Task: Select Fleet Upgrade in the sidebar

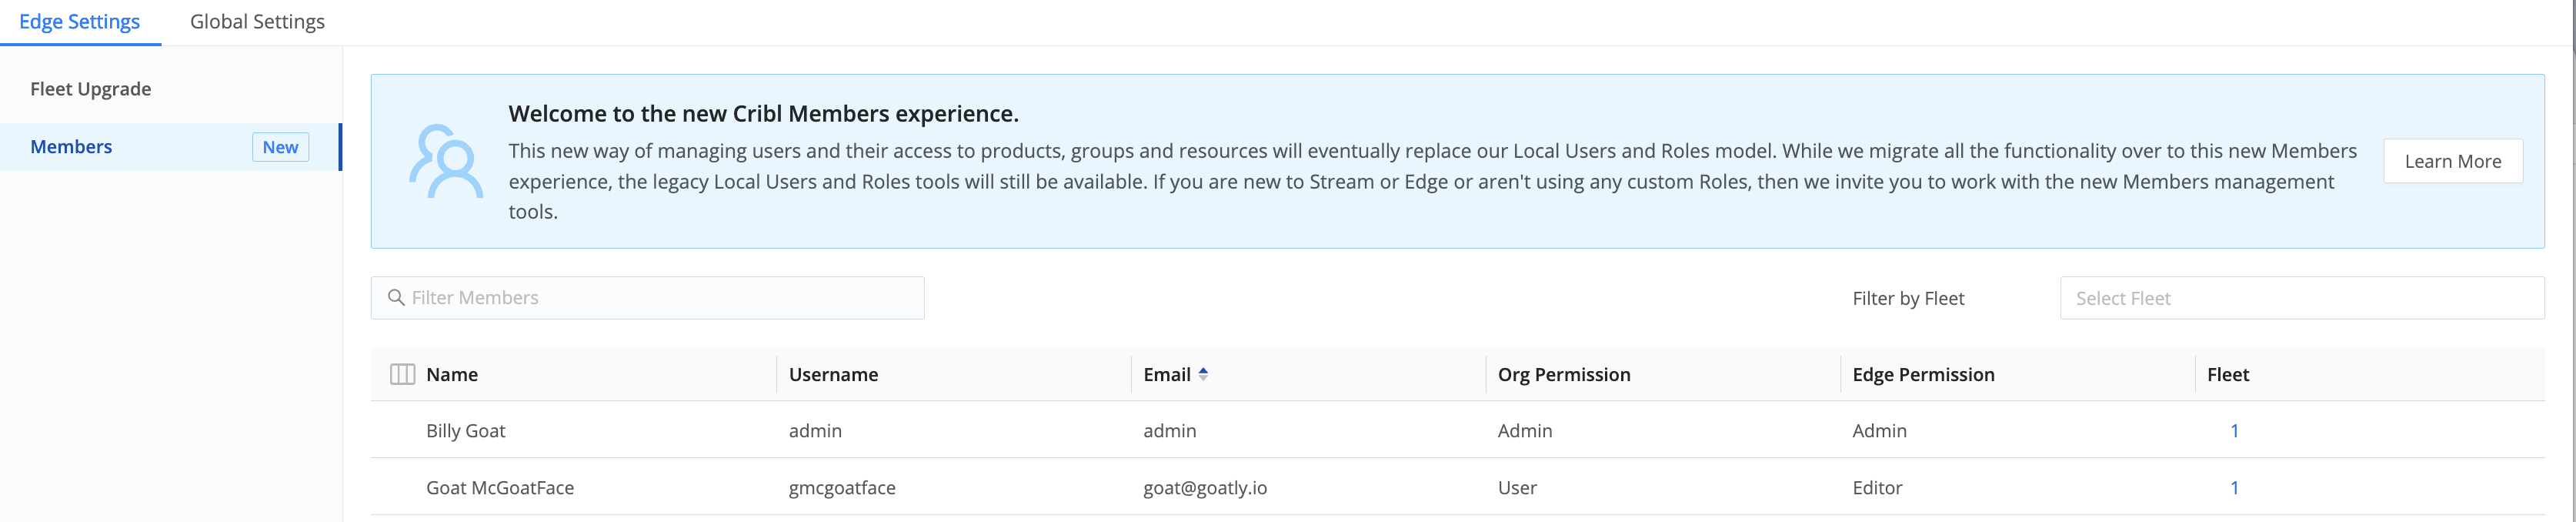Action: point(91,88)
